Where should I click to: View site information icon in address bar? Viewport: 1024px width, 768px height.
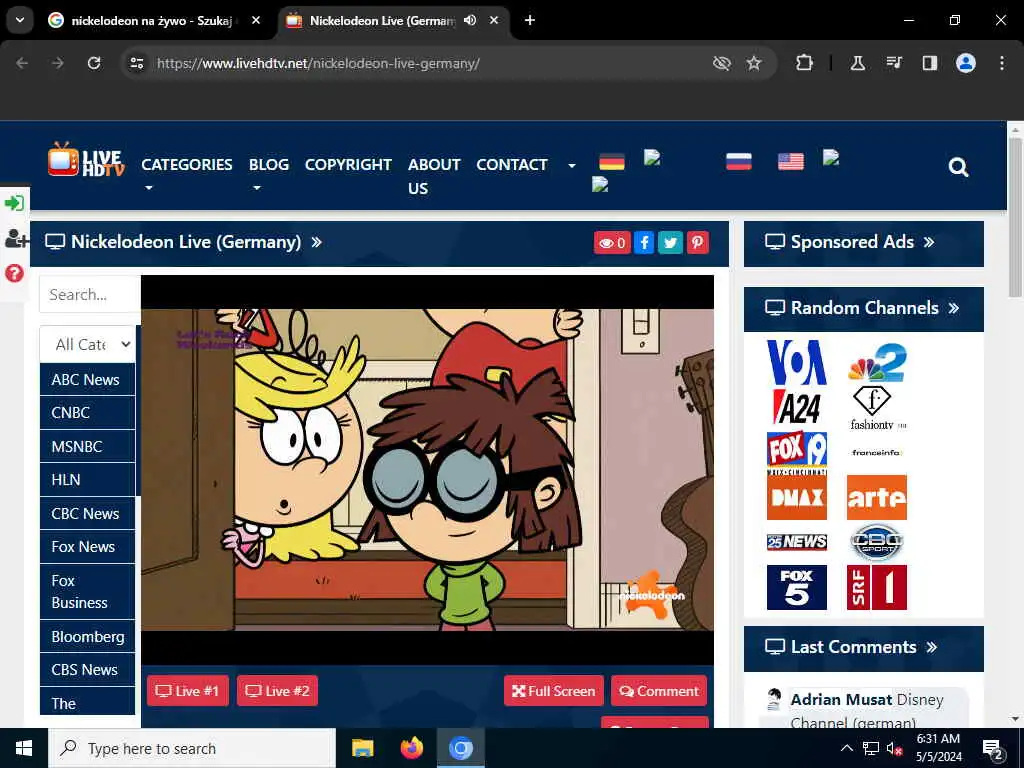click(x=136, y=63)
